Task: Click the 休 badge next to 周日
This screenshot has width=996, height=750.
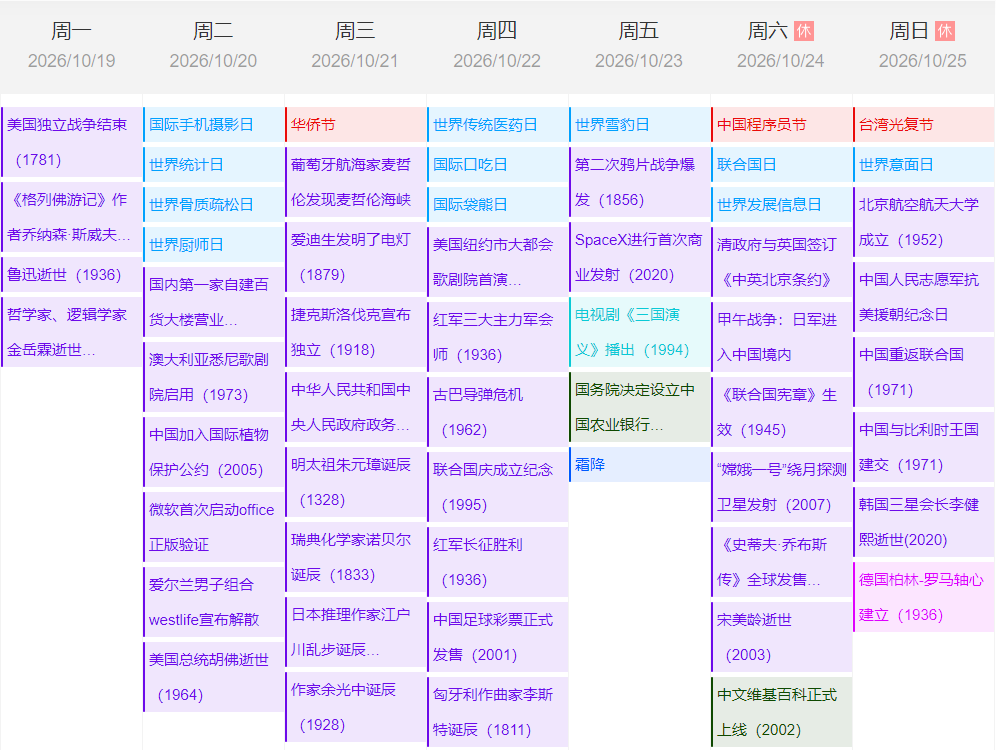Action: point(945,31)
